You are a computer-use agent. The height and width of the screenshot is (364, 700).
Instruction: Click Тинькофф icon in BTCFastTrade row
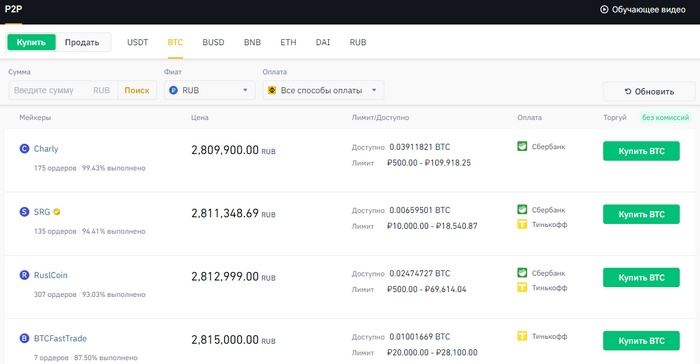click(522, 336)
